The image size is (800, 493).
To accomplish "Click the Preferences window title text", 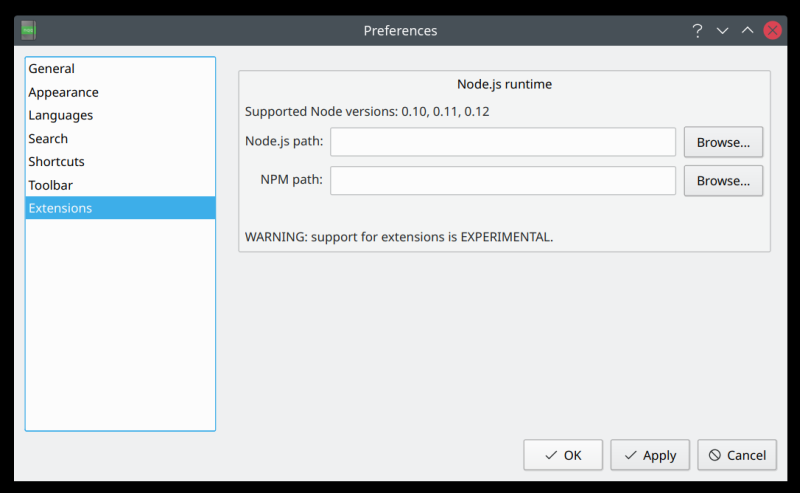I will click(400, 30).
